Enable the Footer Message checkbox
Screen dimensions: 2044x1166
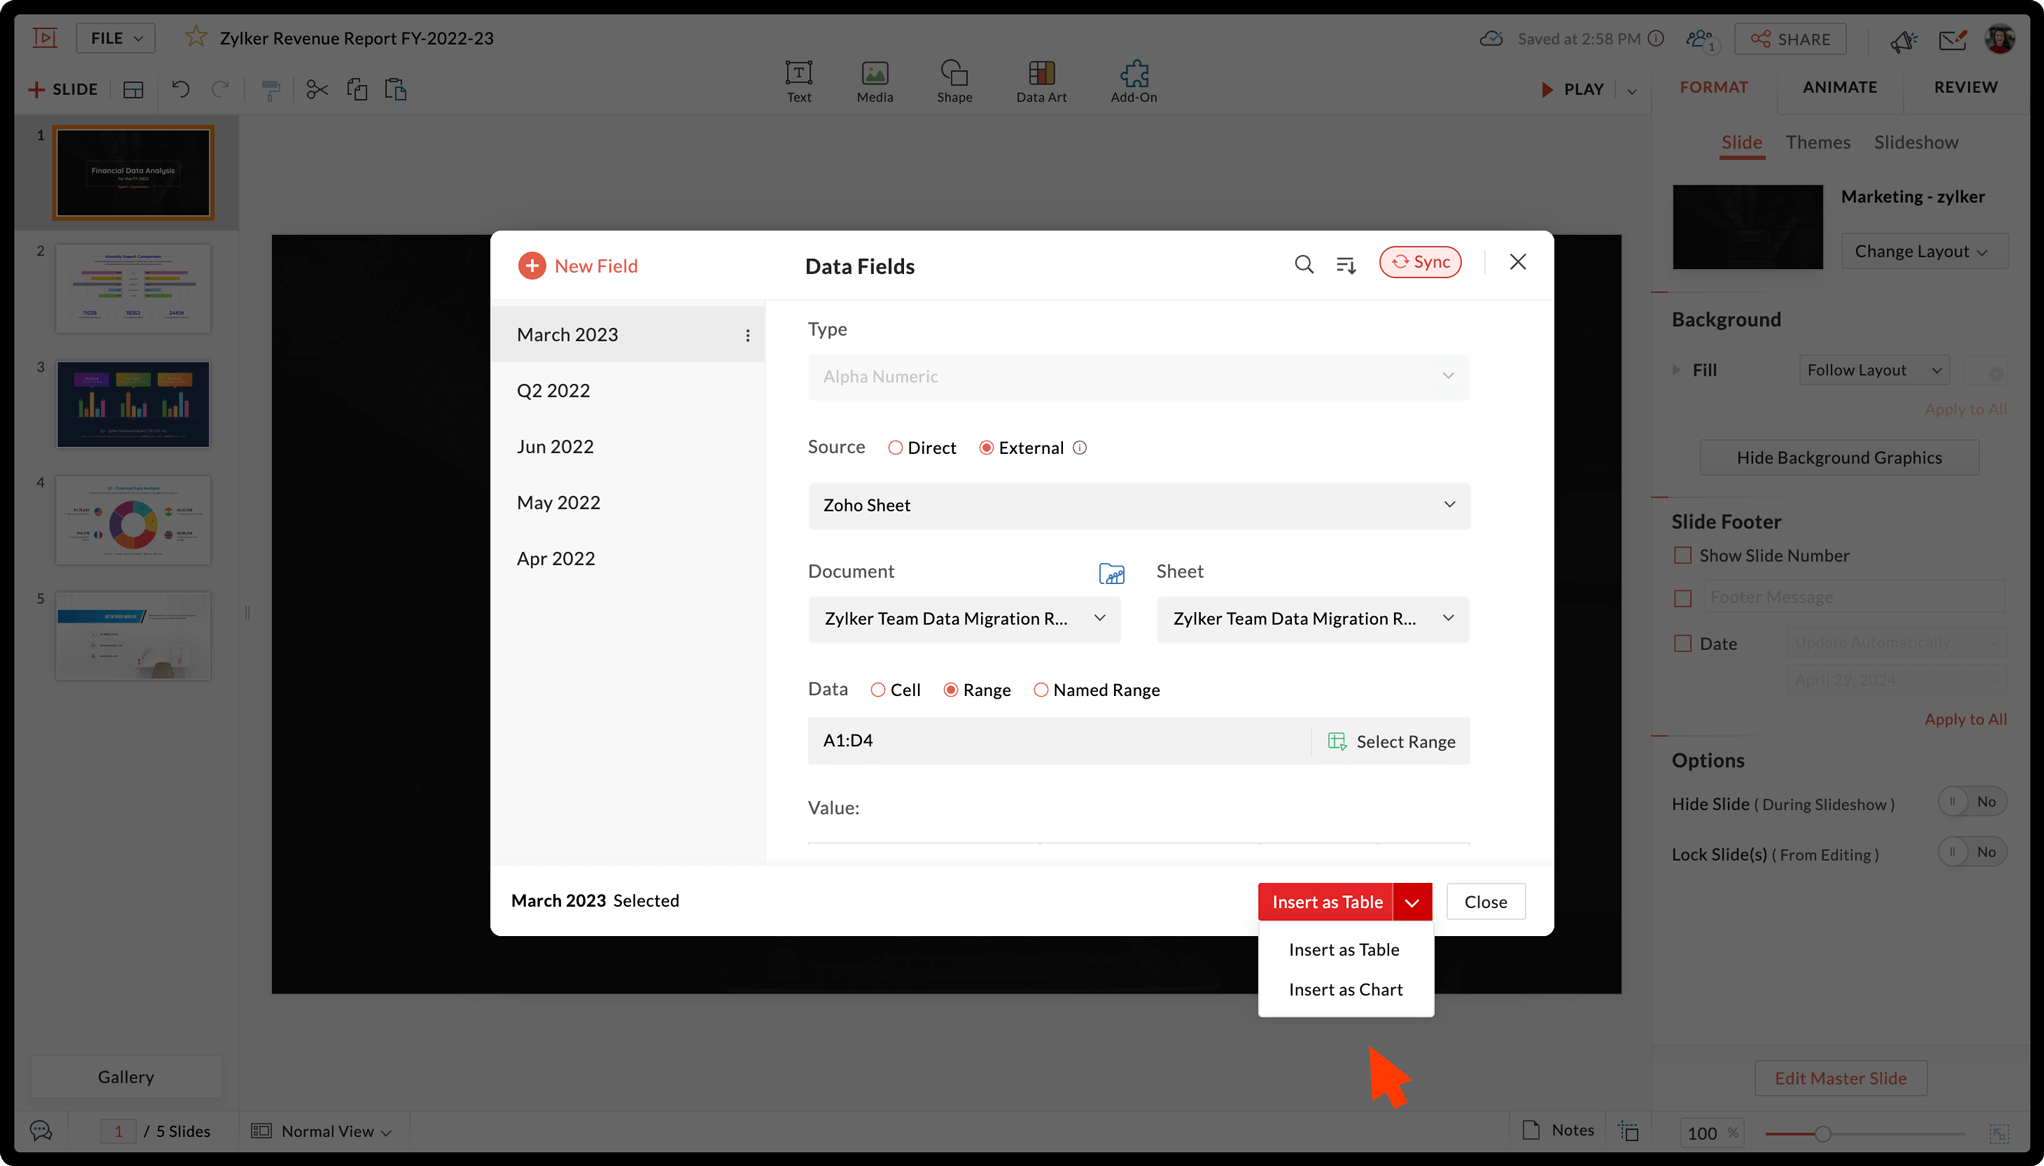click(x=1682, y=598)
